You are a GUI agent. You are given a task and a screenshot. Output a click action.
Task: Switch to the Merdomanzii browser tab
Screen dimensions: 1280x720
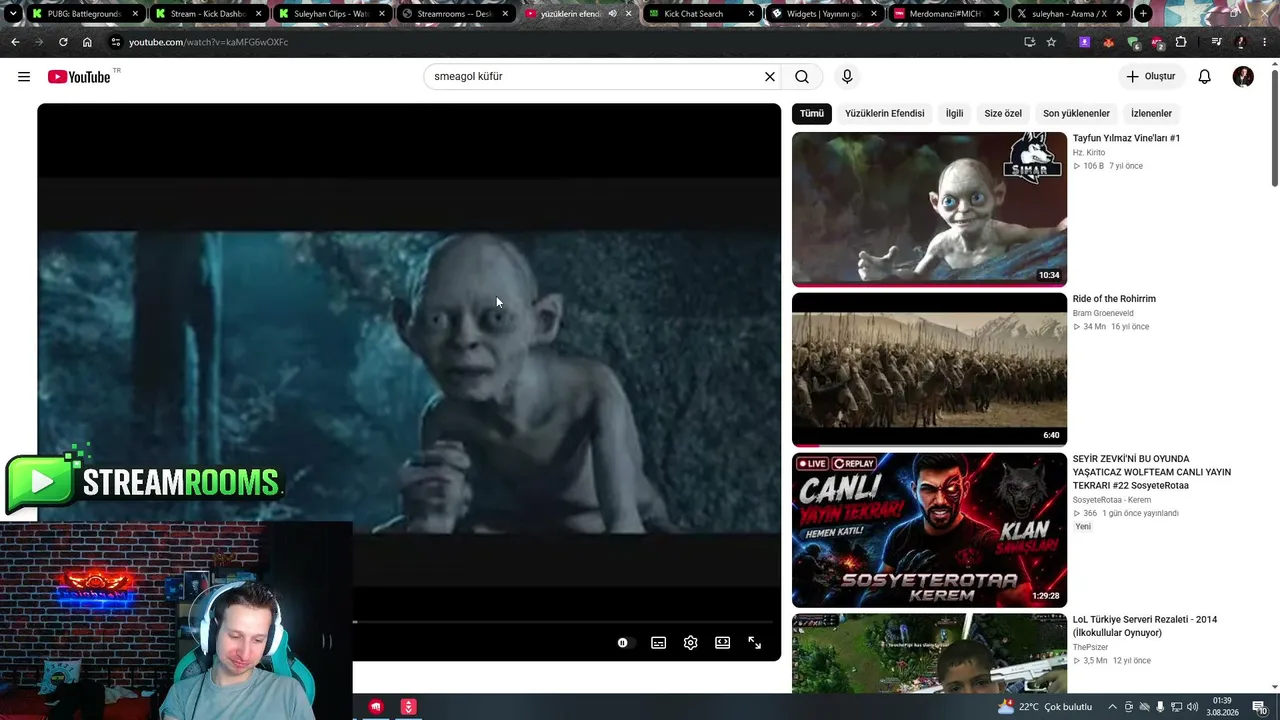(x=946, y=14)
